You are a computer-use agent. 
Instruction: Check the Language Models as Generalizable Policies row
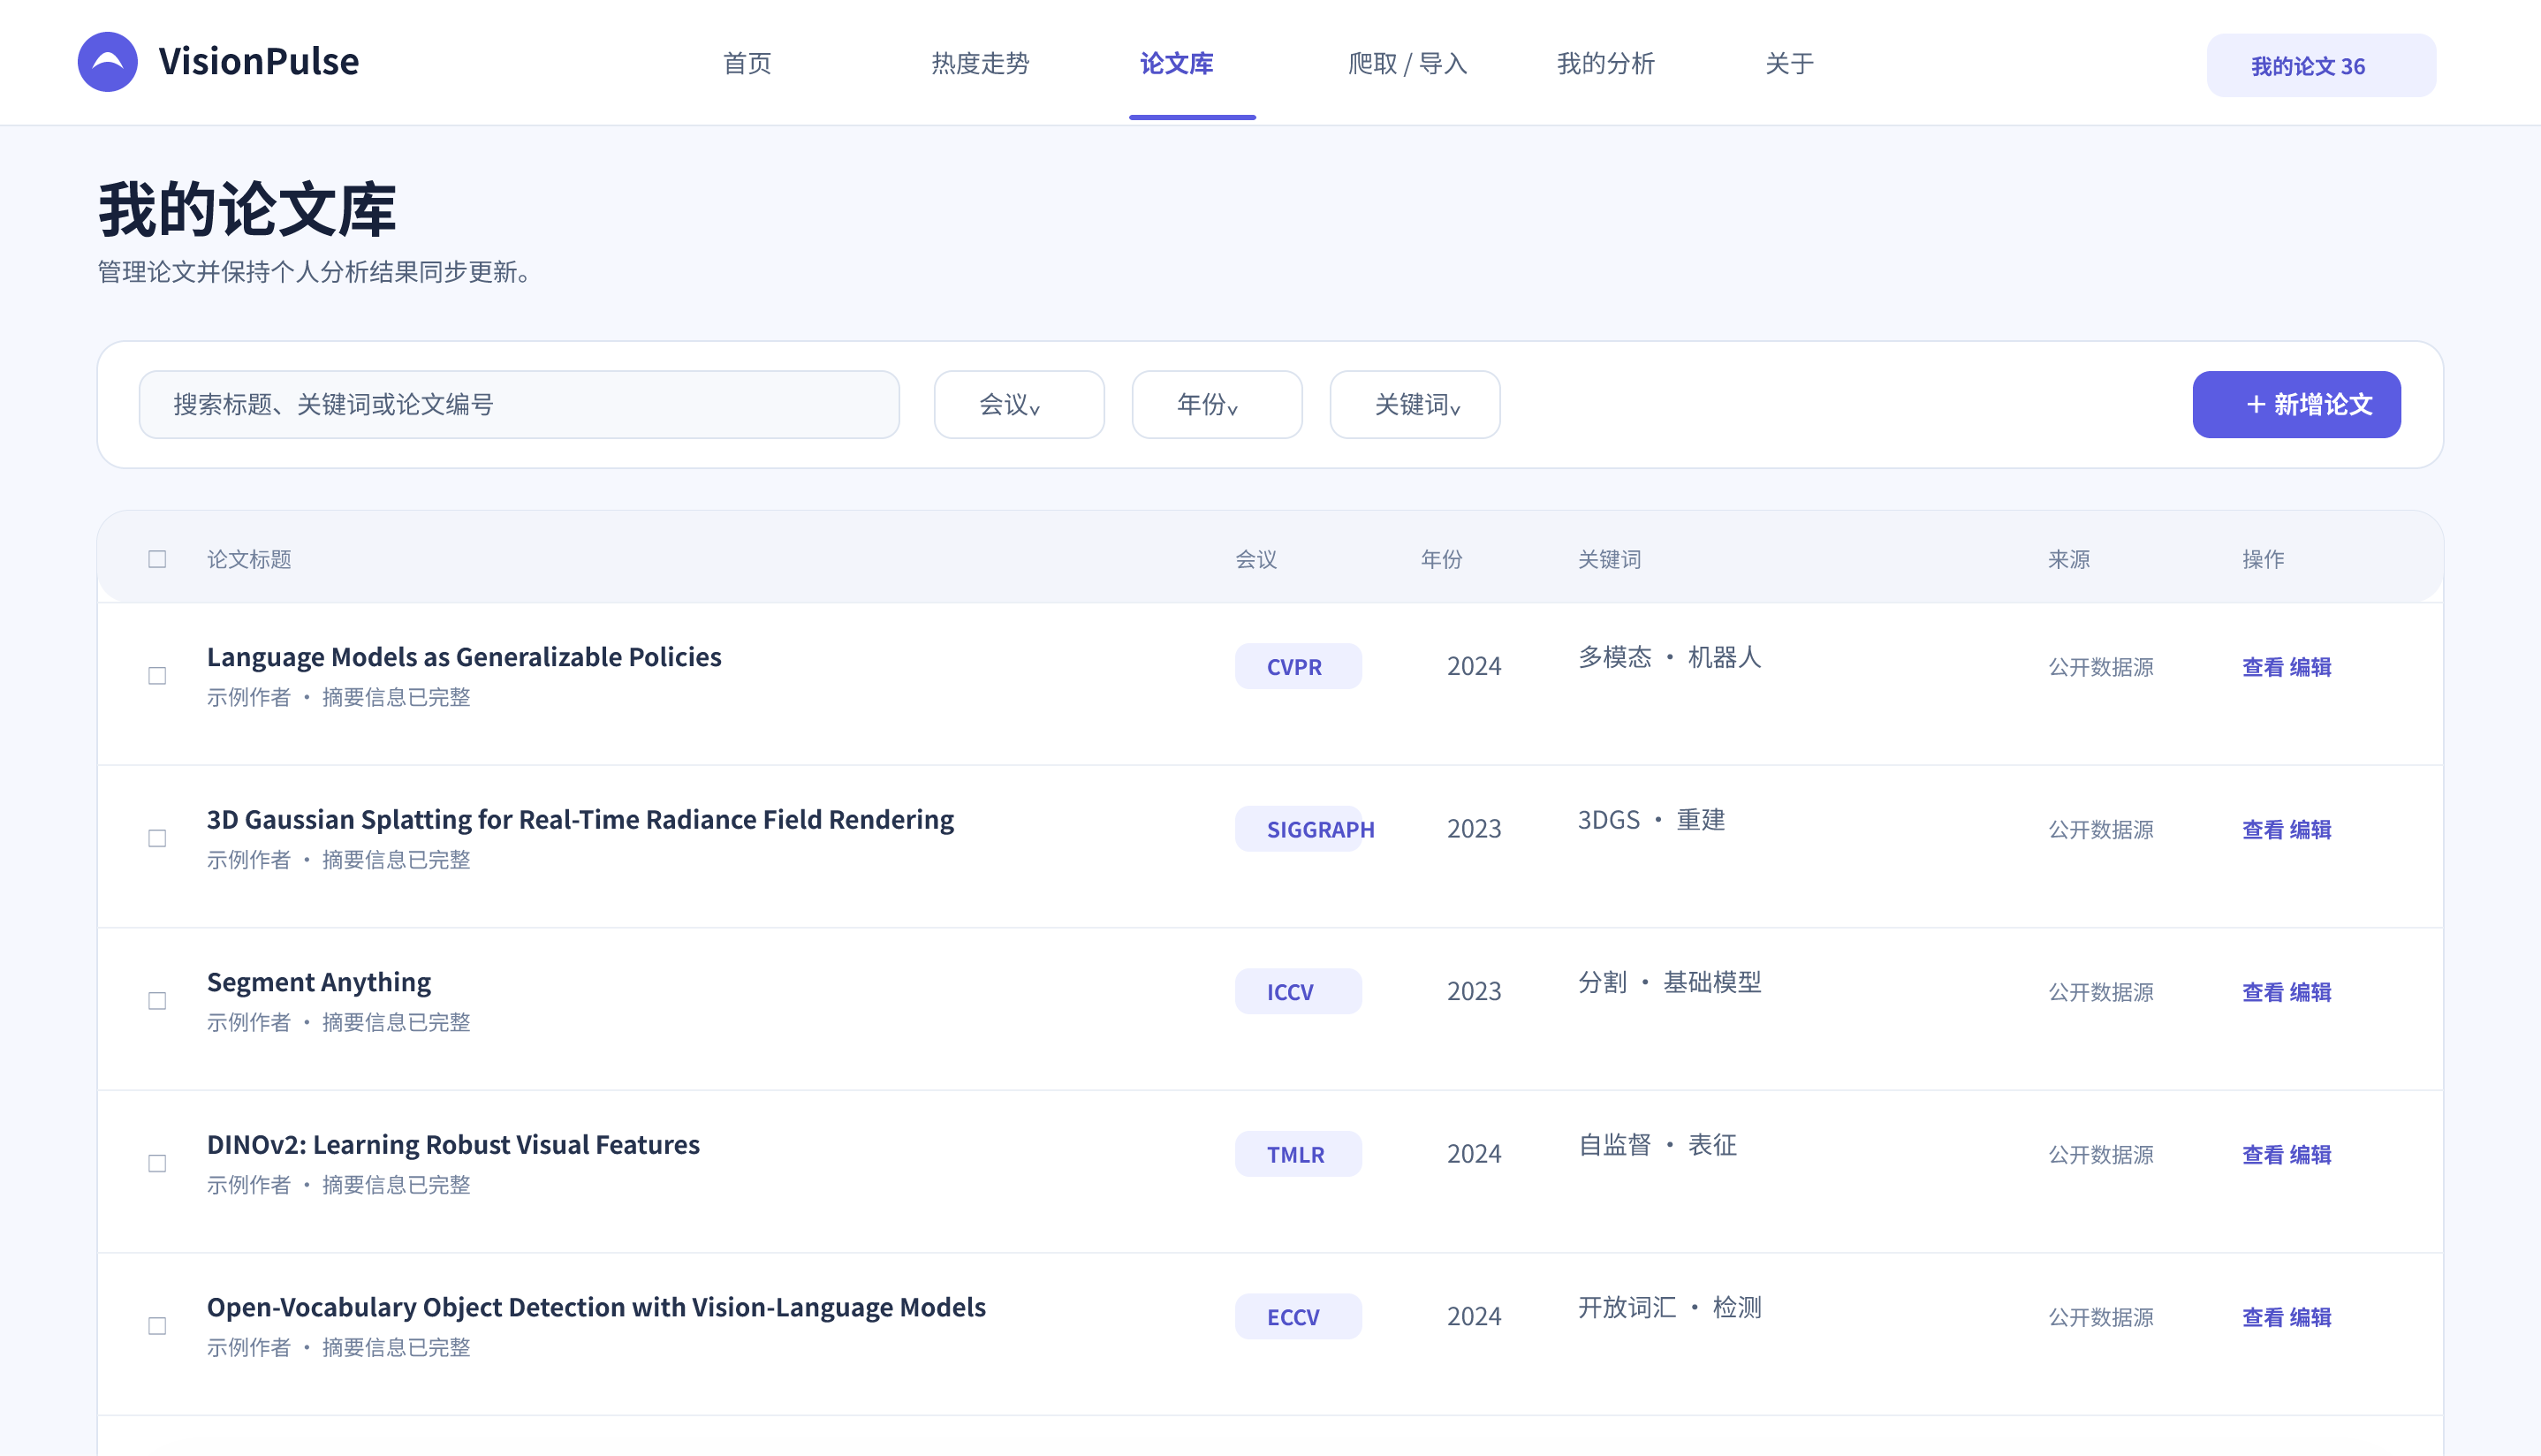157,676
